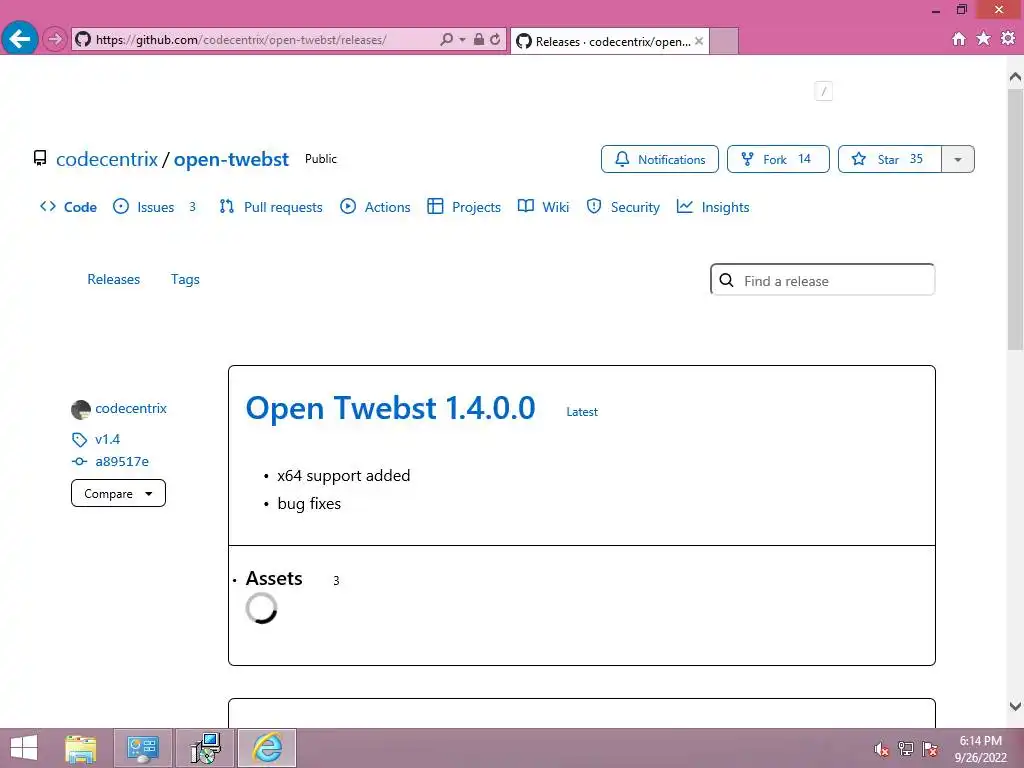Select the Releases · codecentrix browser tab
Screen dimensions: 1024x768
609,41
